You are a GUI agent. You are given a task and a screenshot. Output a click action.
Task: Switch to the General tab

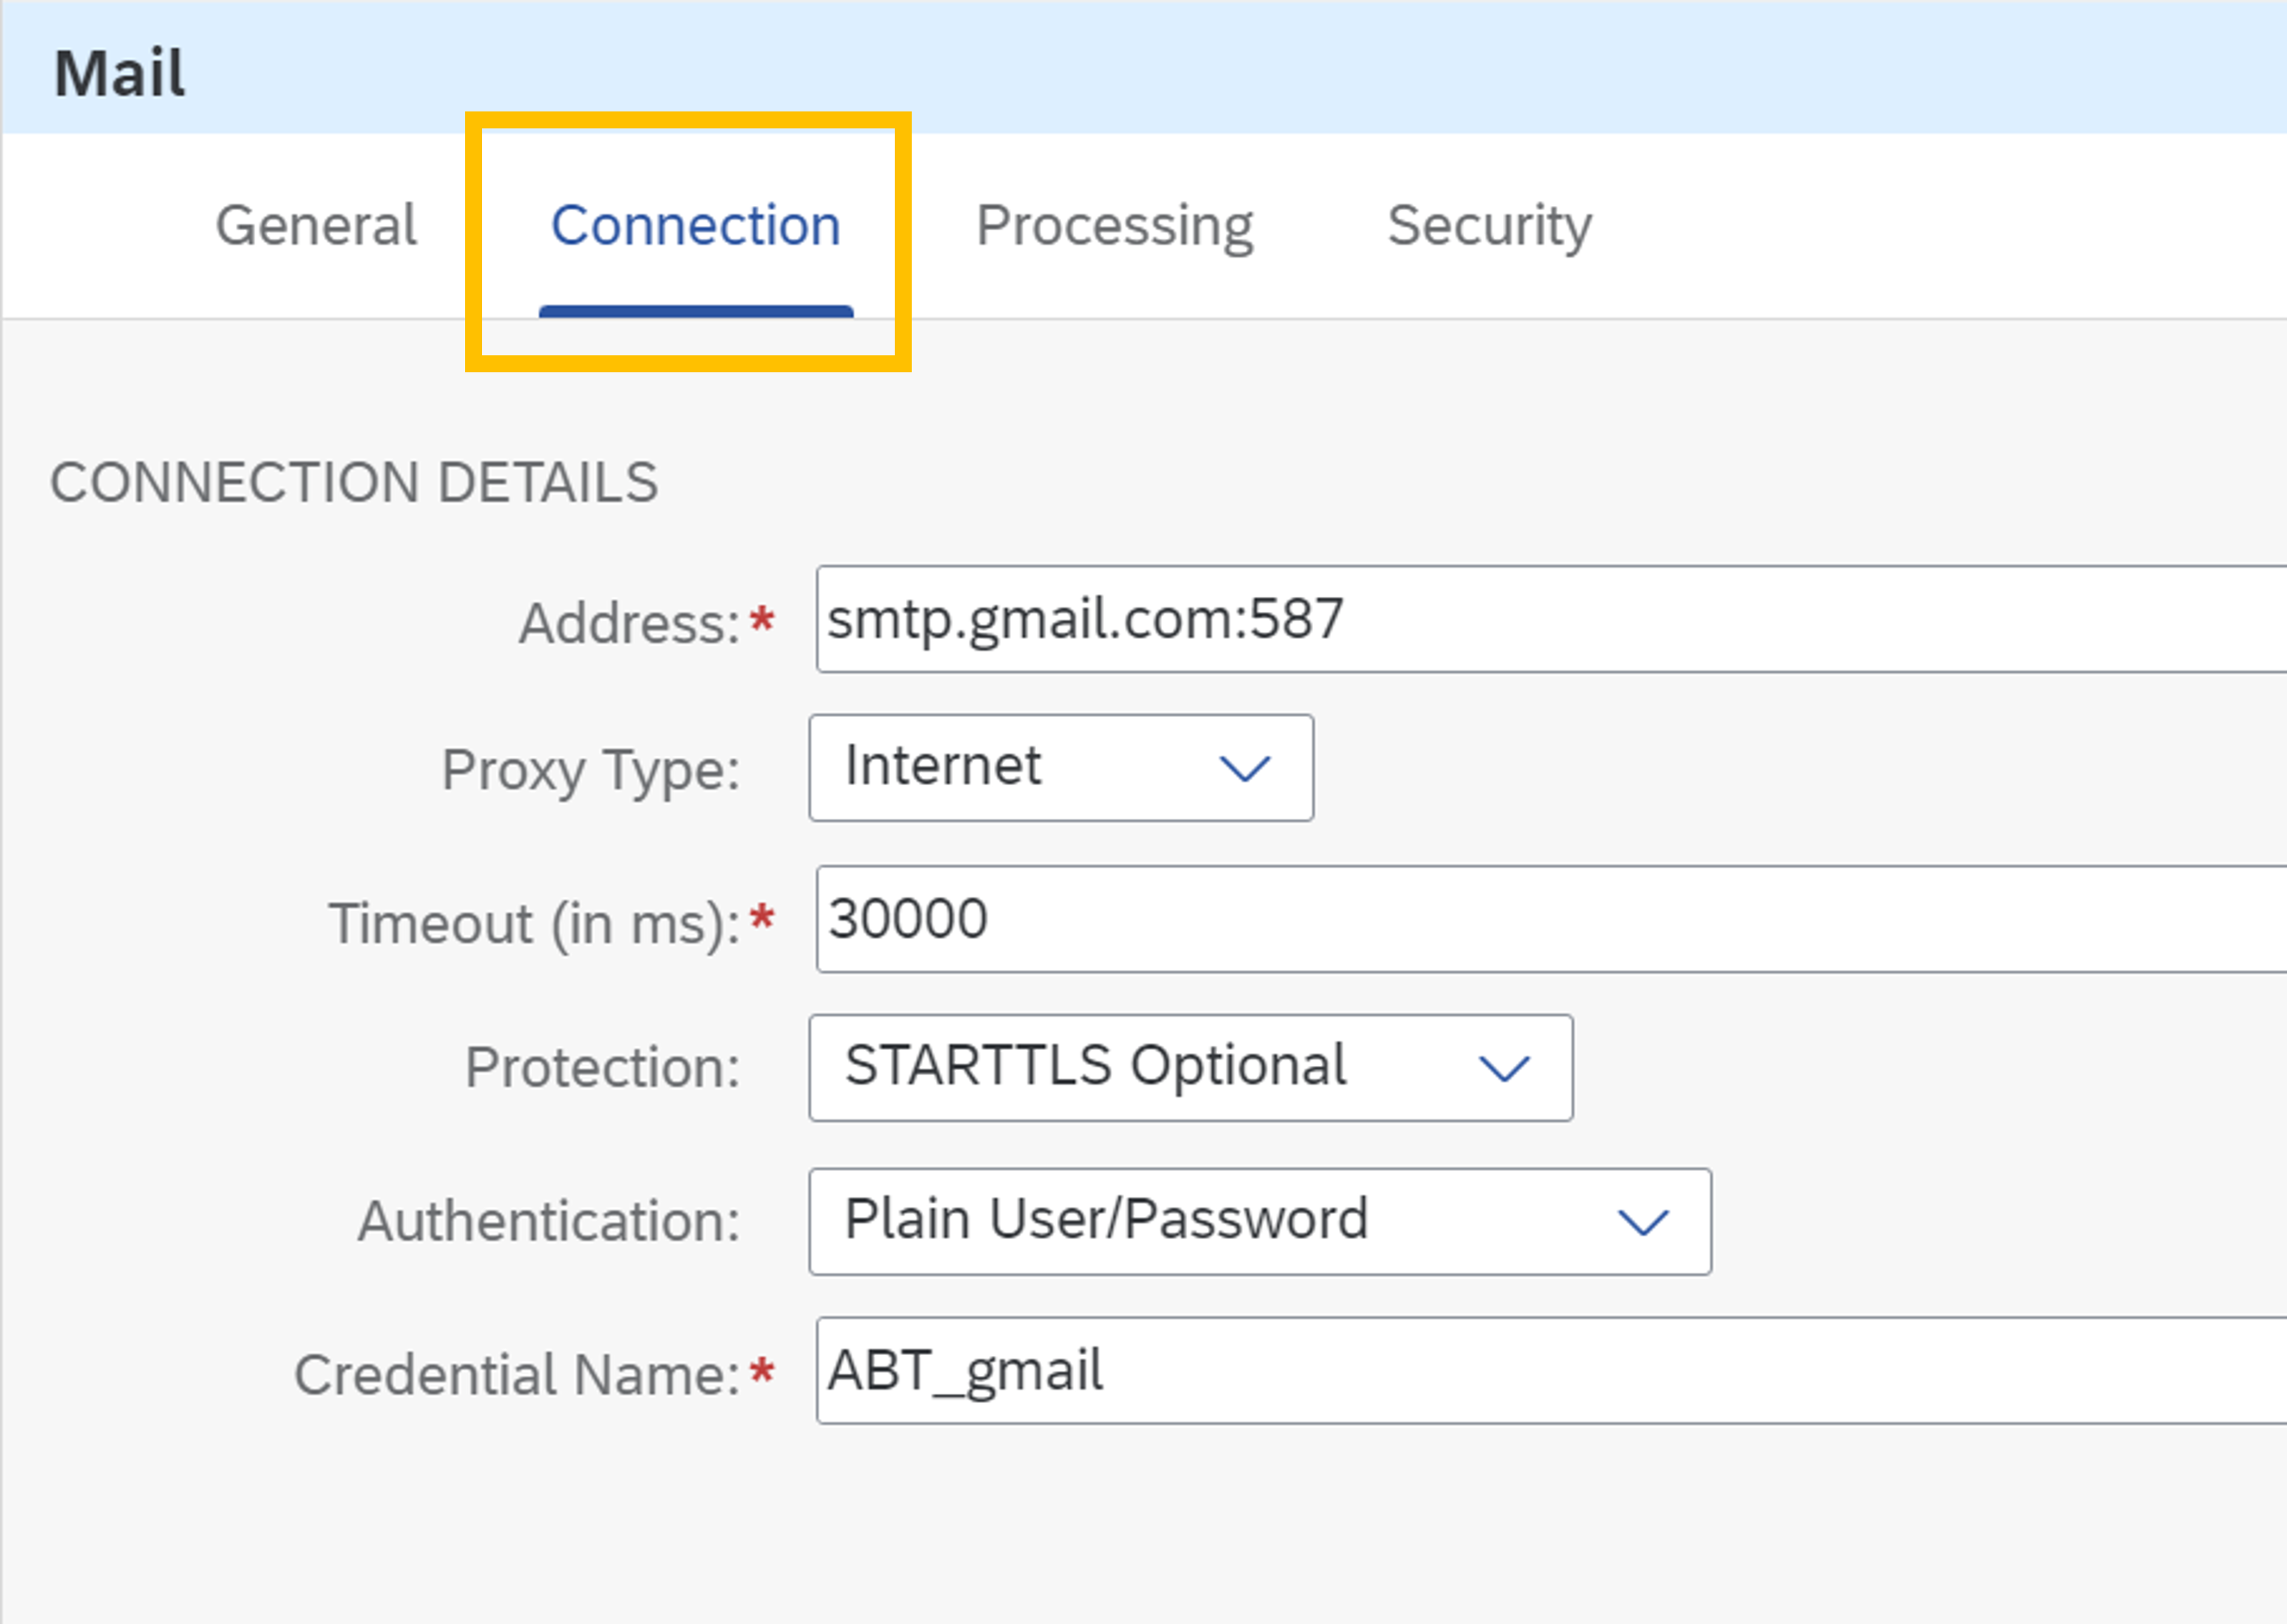(316, 225)
